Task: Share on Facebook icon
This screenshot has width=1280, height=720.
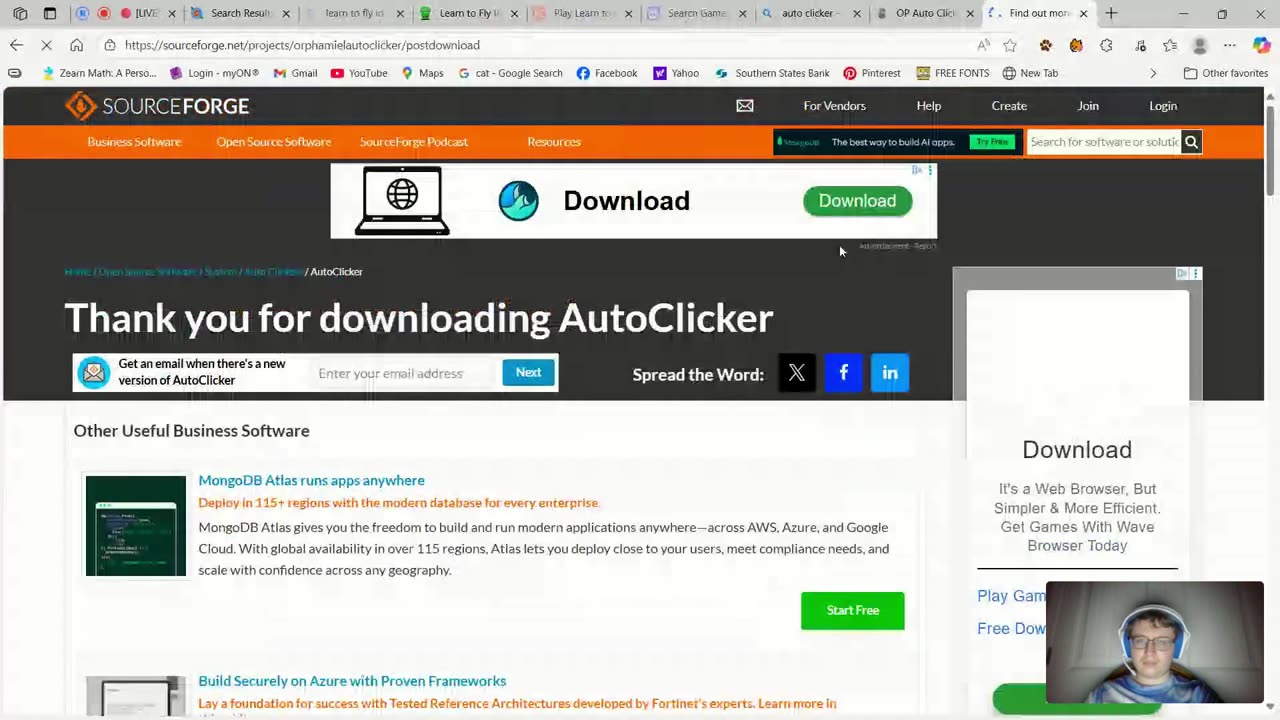Action: [843, 373]
